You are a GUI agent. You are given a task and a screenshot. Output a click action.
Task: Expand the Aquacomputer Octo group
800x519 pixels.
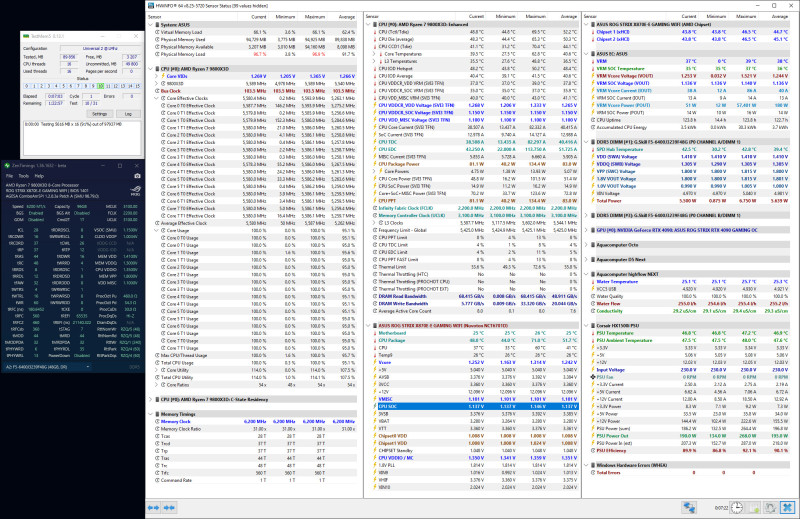pyautogui.click(x=586, y=245)
